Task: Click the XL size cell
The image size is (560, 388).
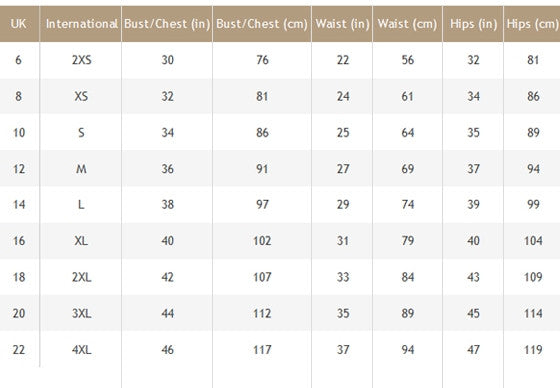Action: click(x=81, y=241)
